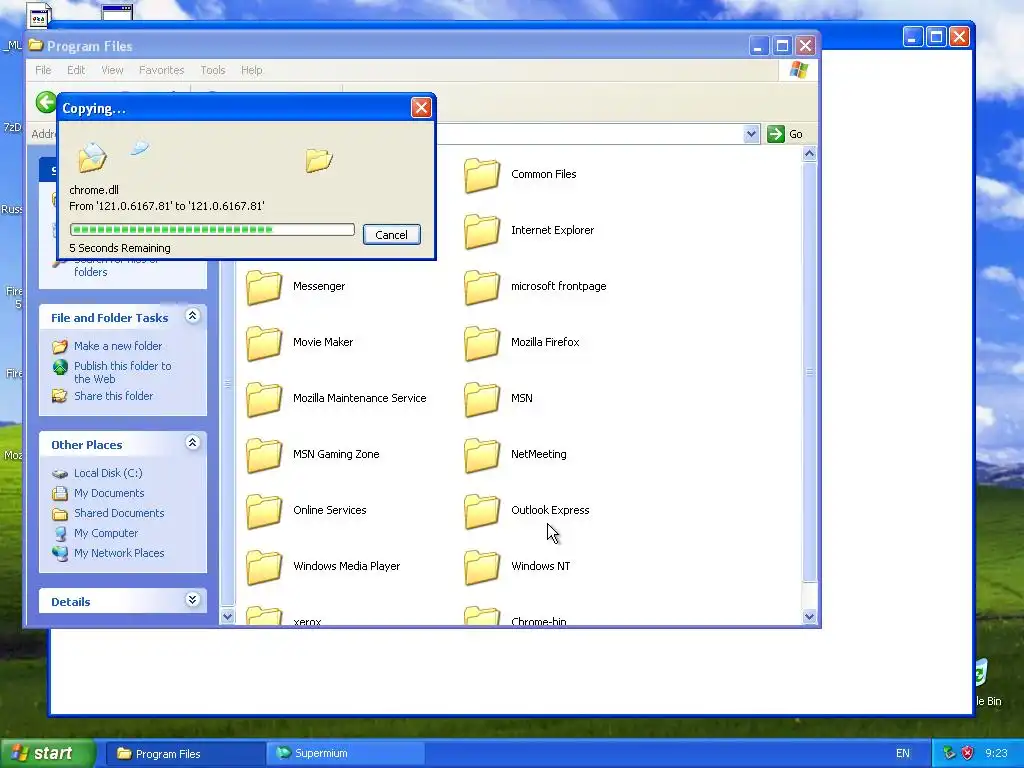This screenshot has height=768, width=1024.
Task: Open the Common Files folder icon
Action: pos(482,175)
